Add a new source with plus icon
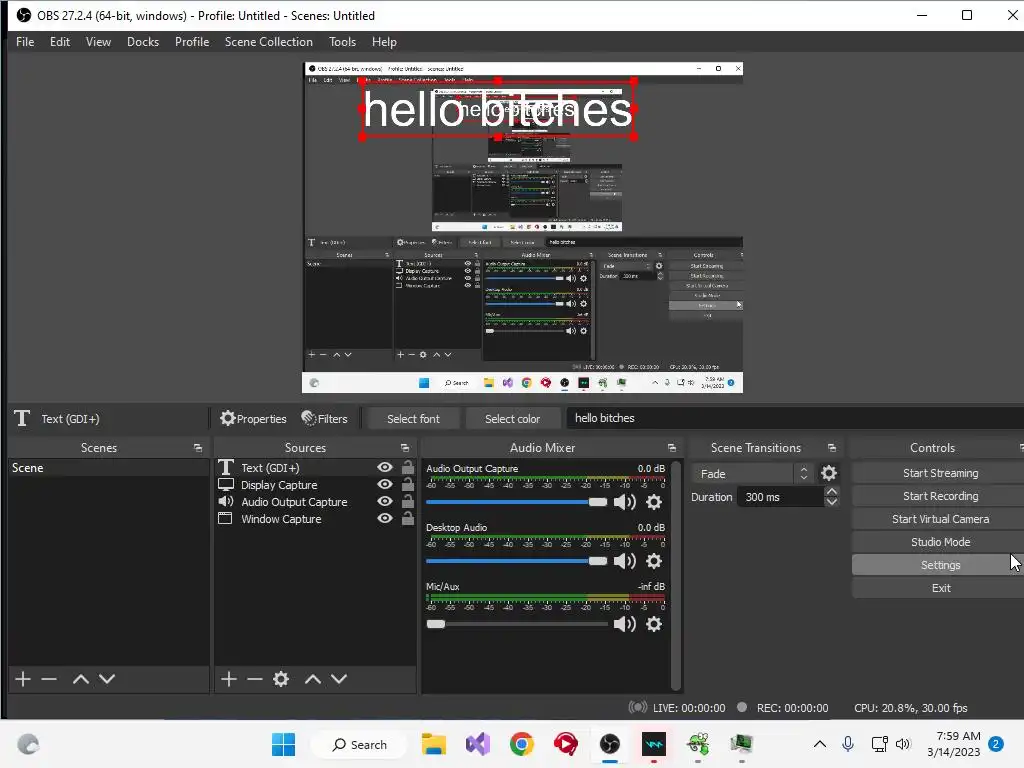Image resolution: width=1024 pixels, height=768 pixels. point(229,679)
